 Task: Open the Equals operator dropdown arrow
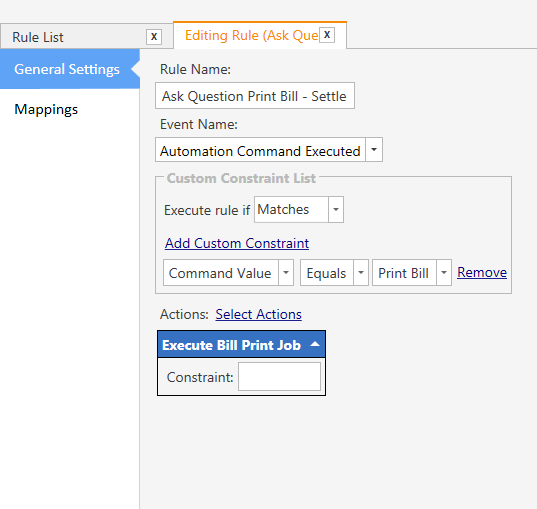tap(361, 273)
